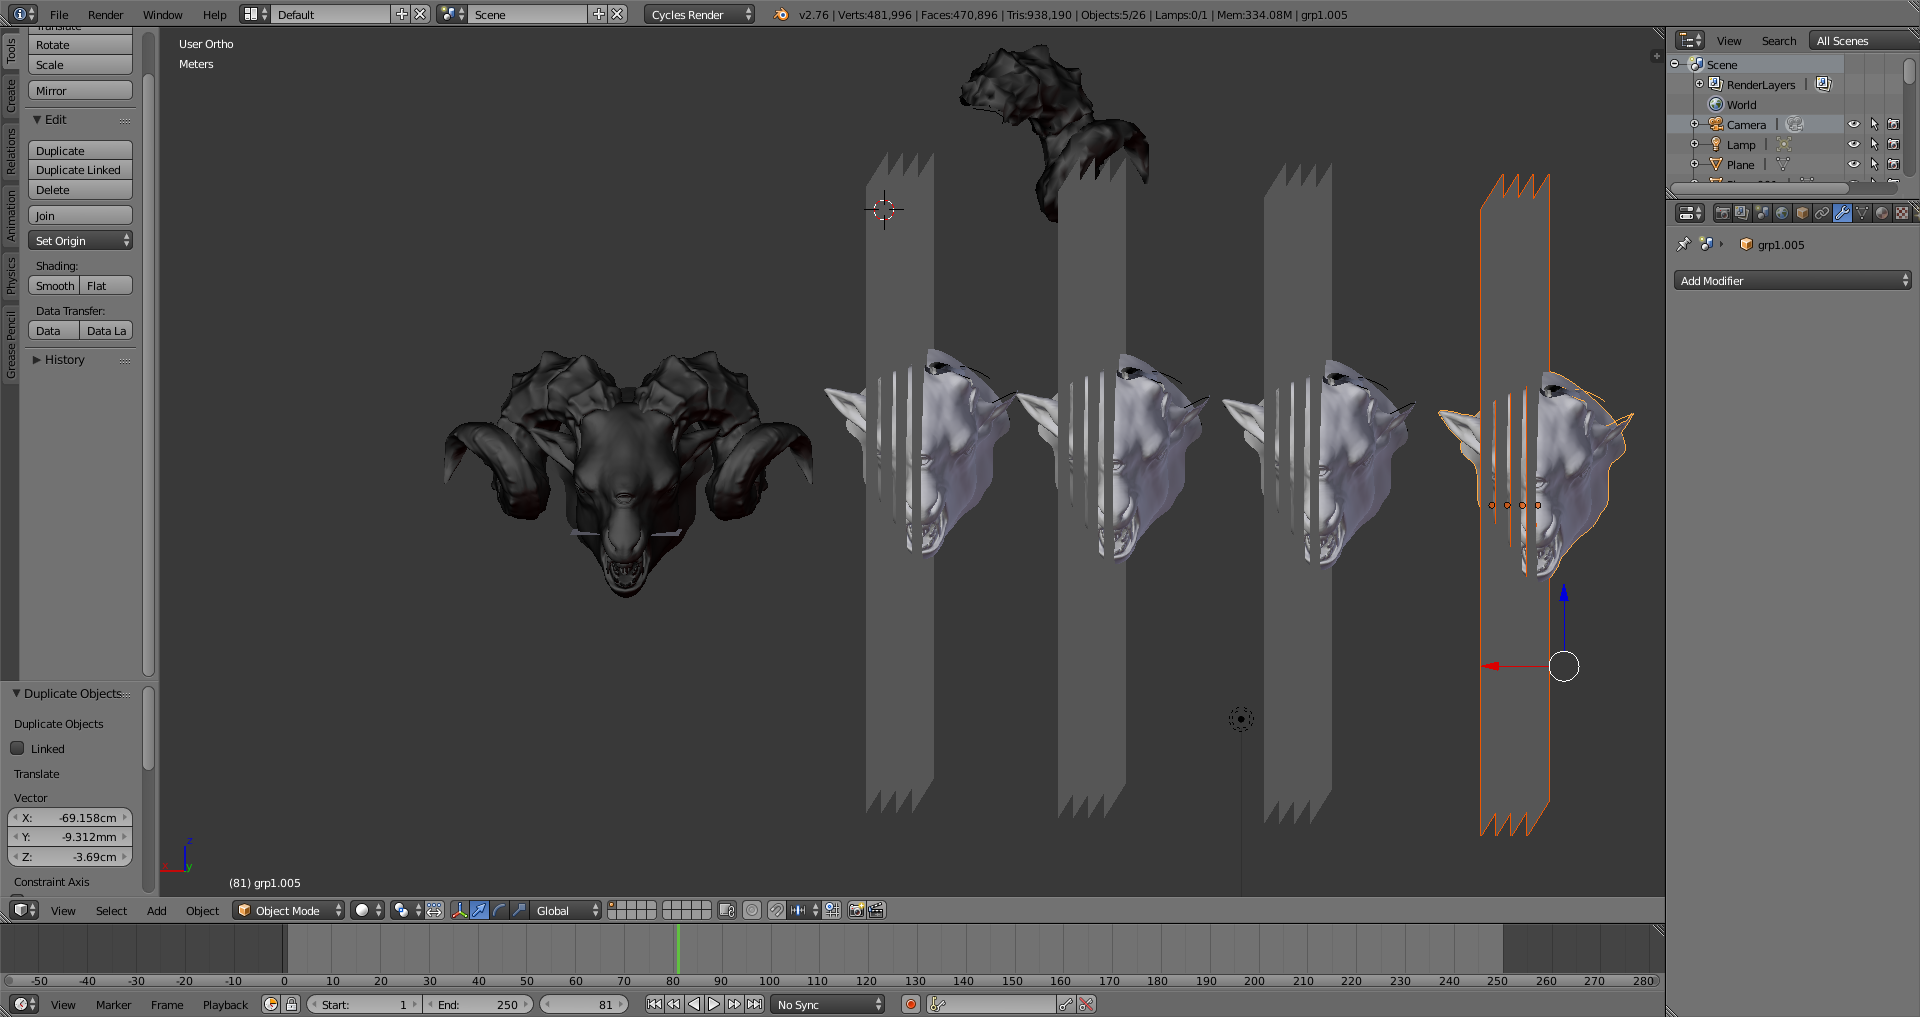The width and height of the screenshot is (1920, 1017).
Task: Pin the properties context
Action: click(x=1684, y=244)
